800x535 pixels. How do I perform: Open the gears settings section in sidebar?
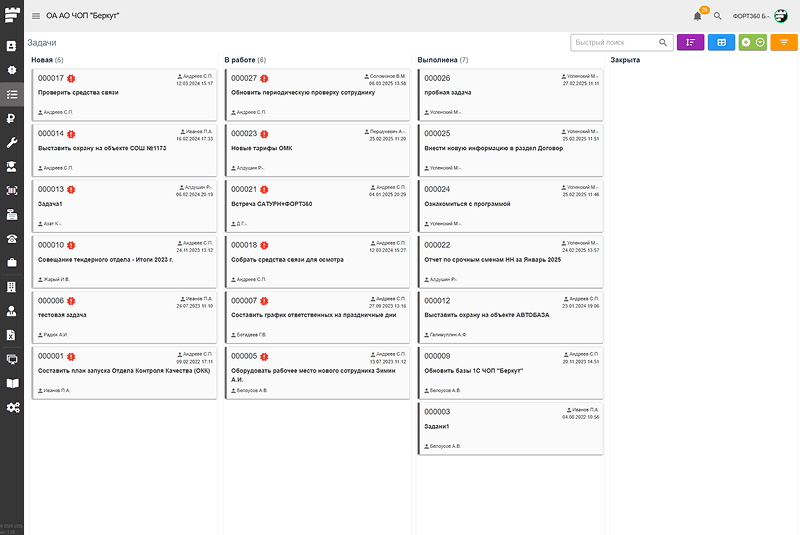coord(12,407)
